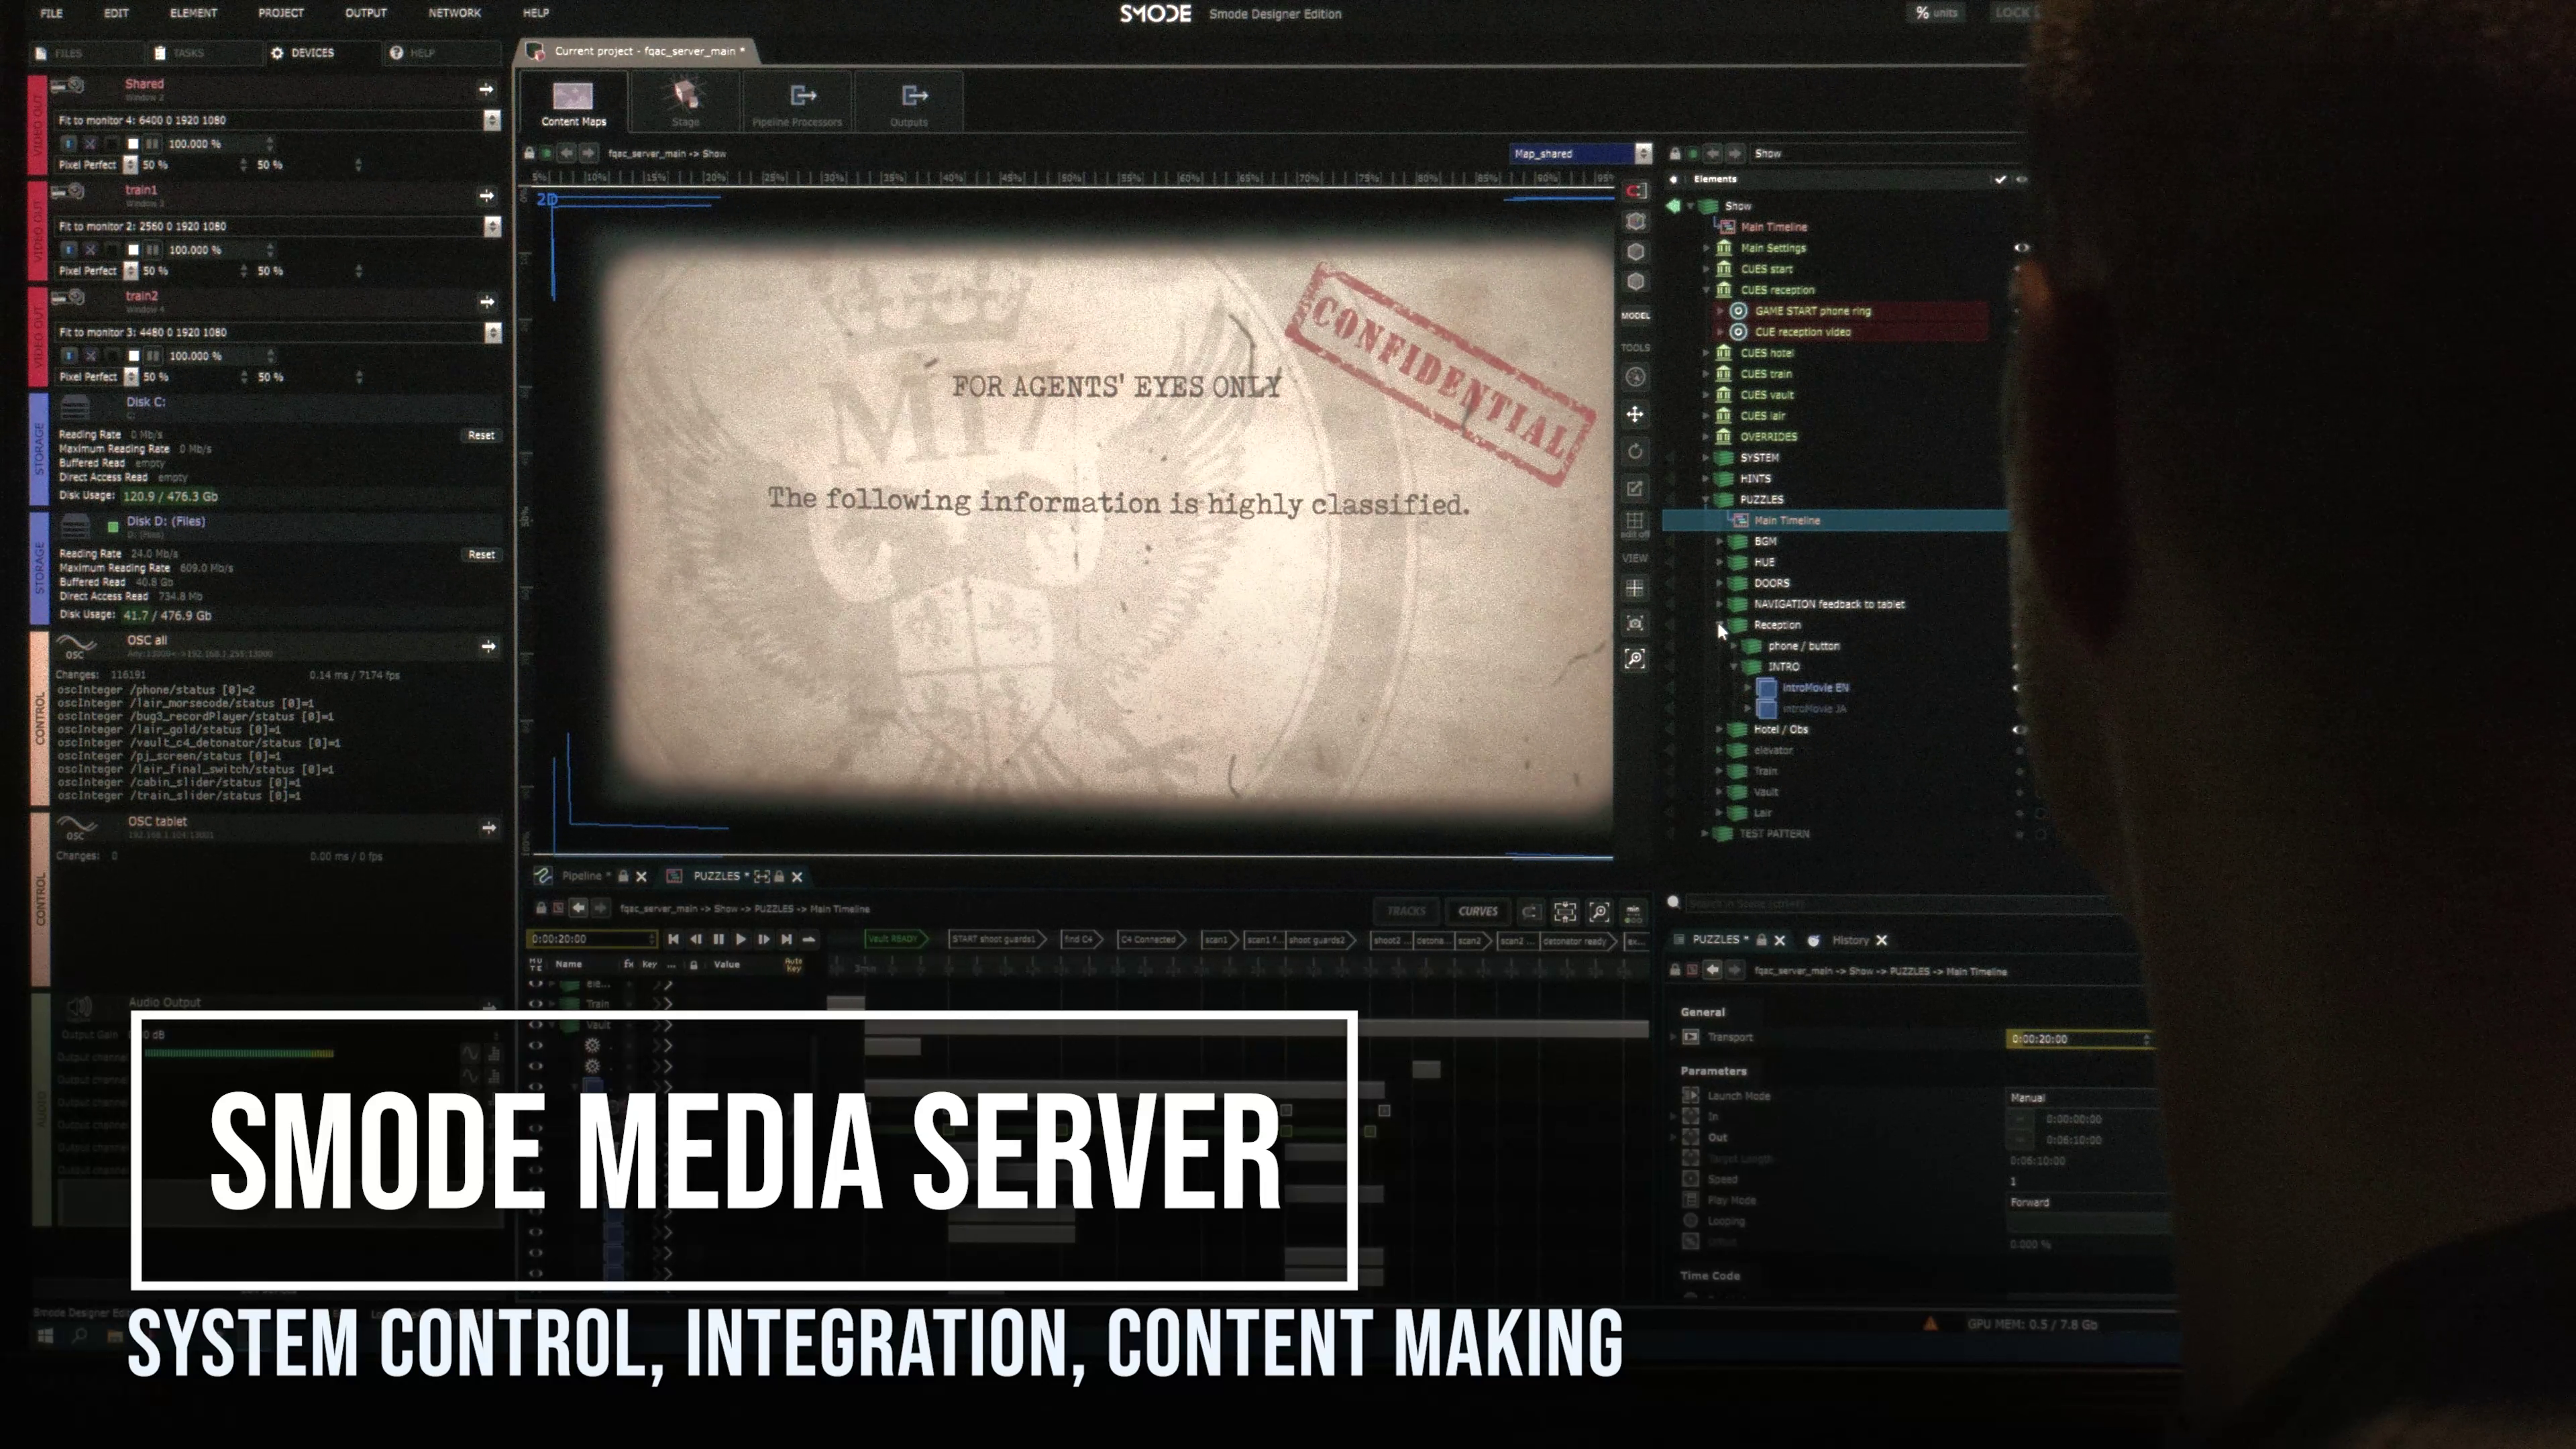This screenshot has width=2576, height=1449.
Task: Reset Disk C reading rate
Action: click(x=481, y=435)
